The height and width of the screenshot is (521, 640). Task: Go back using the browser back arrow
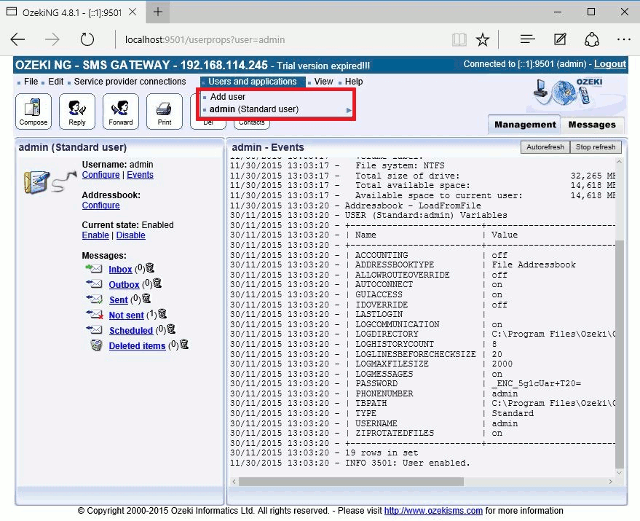click(18, 40)
